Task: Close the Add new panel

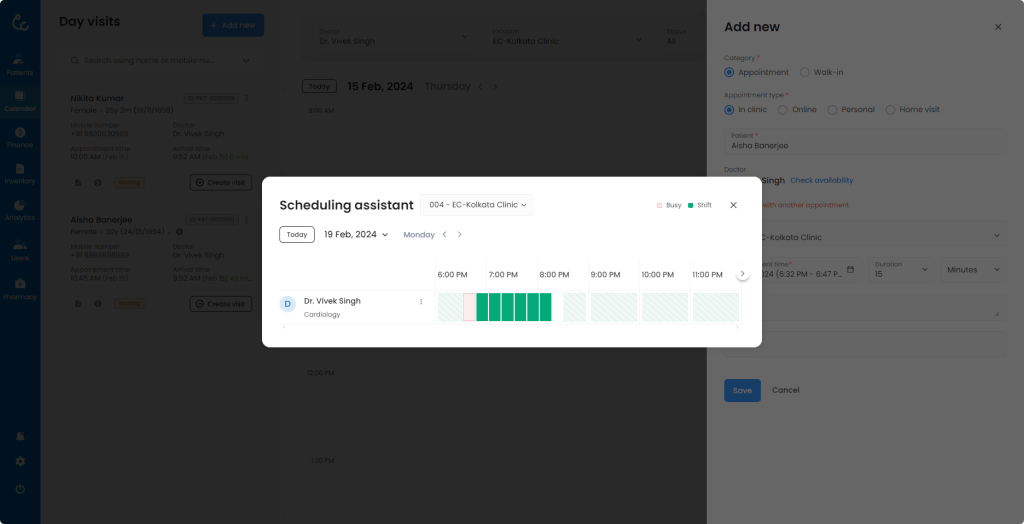Action: 997,27
